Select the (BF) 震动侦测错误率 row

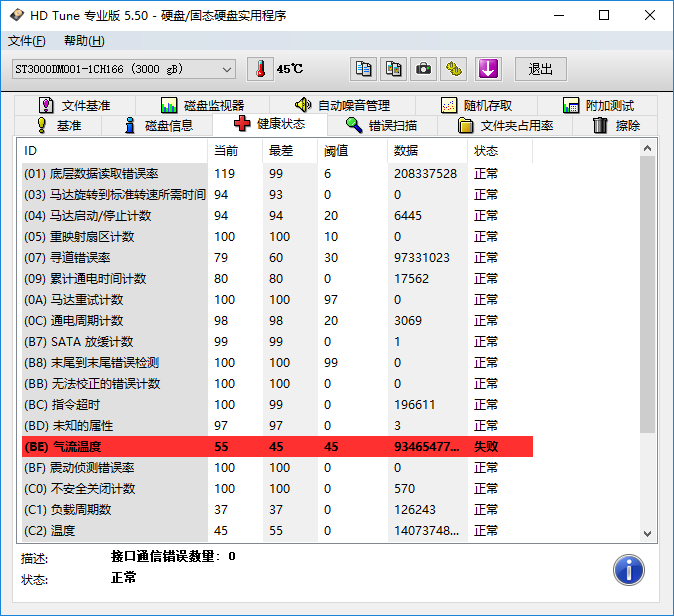pos(277,468)
